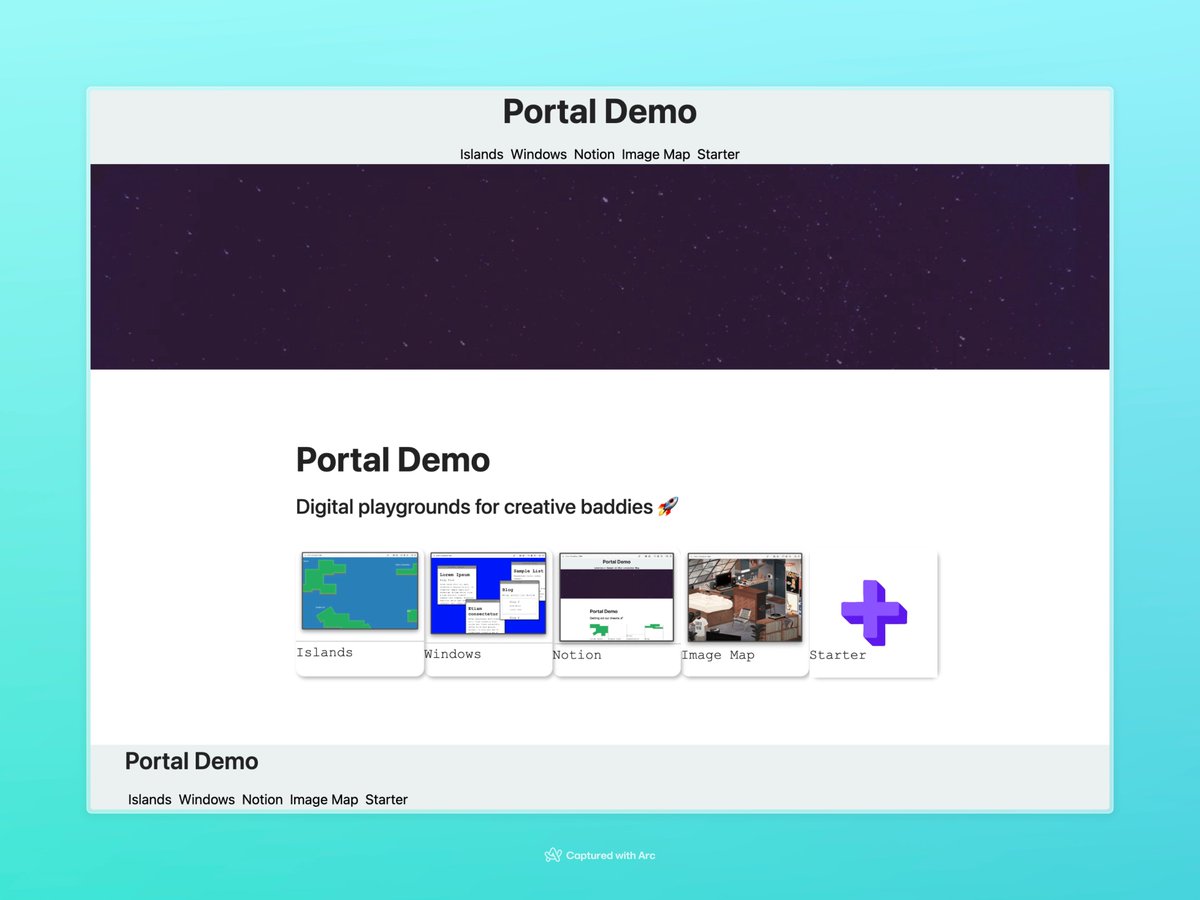Open Notion link in footer navigation

(262, 799)
